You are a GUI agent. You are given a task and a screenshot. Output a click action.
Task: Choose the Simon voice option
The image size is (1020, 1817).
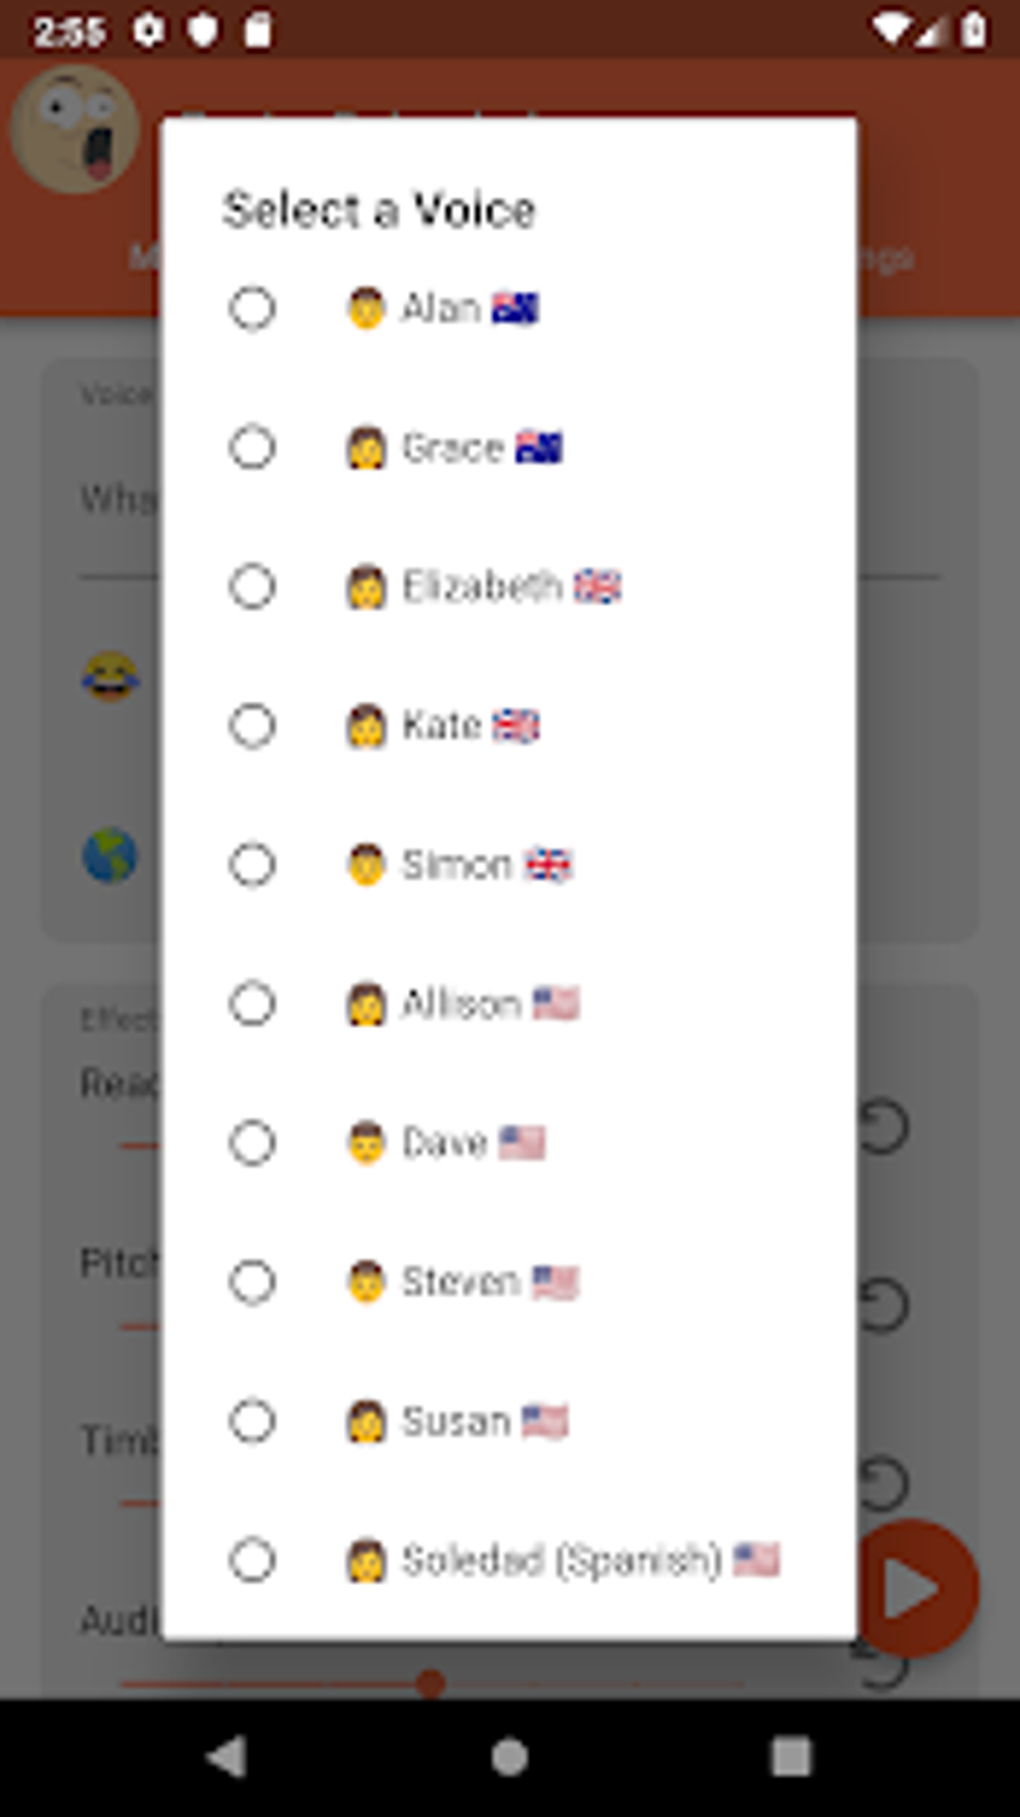(x=252, y=864)
